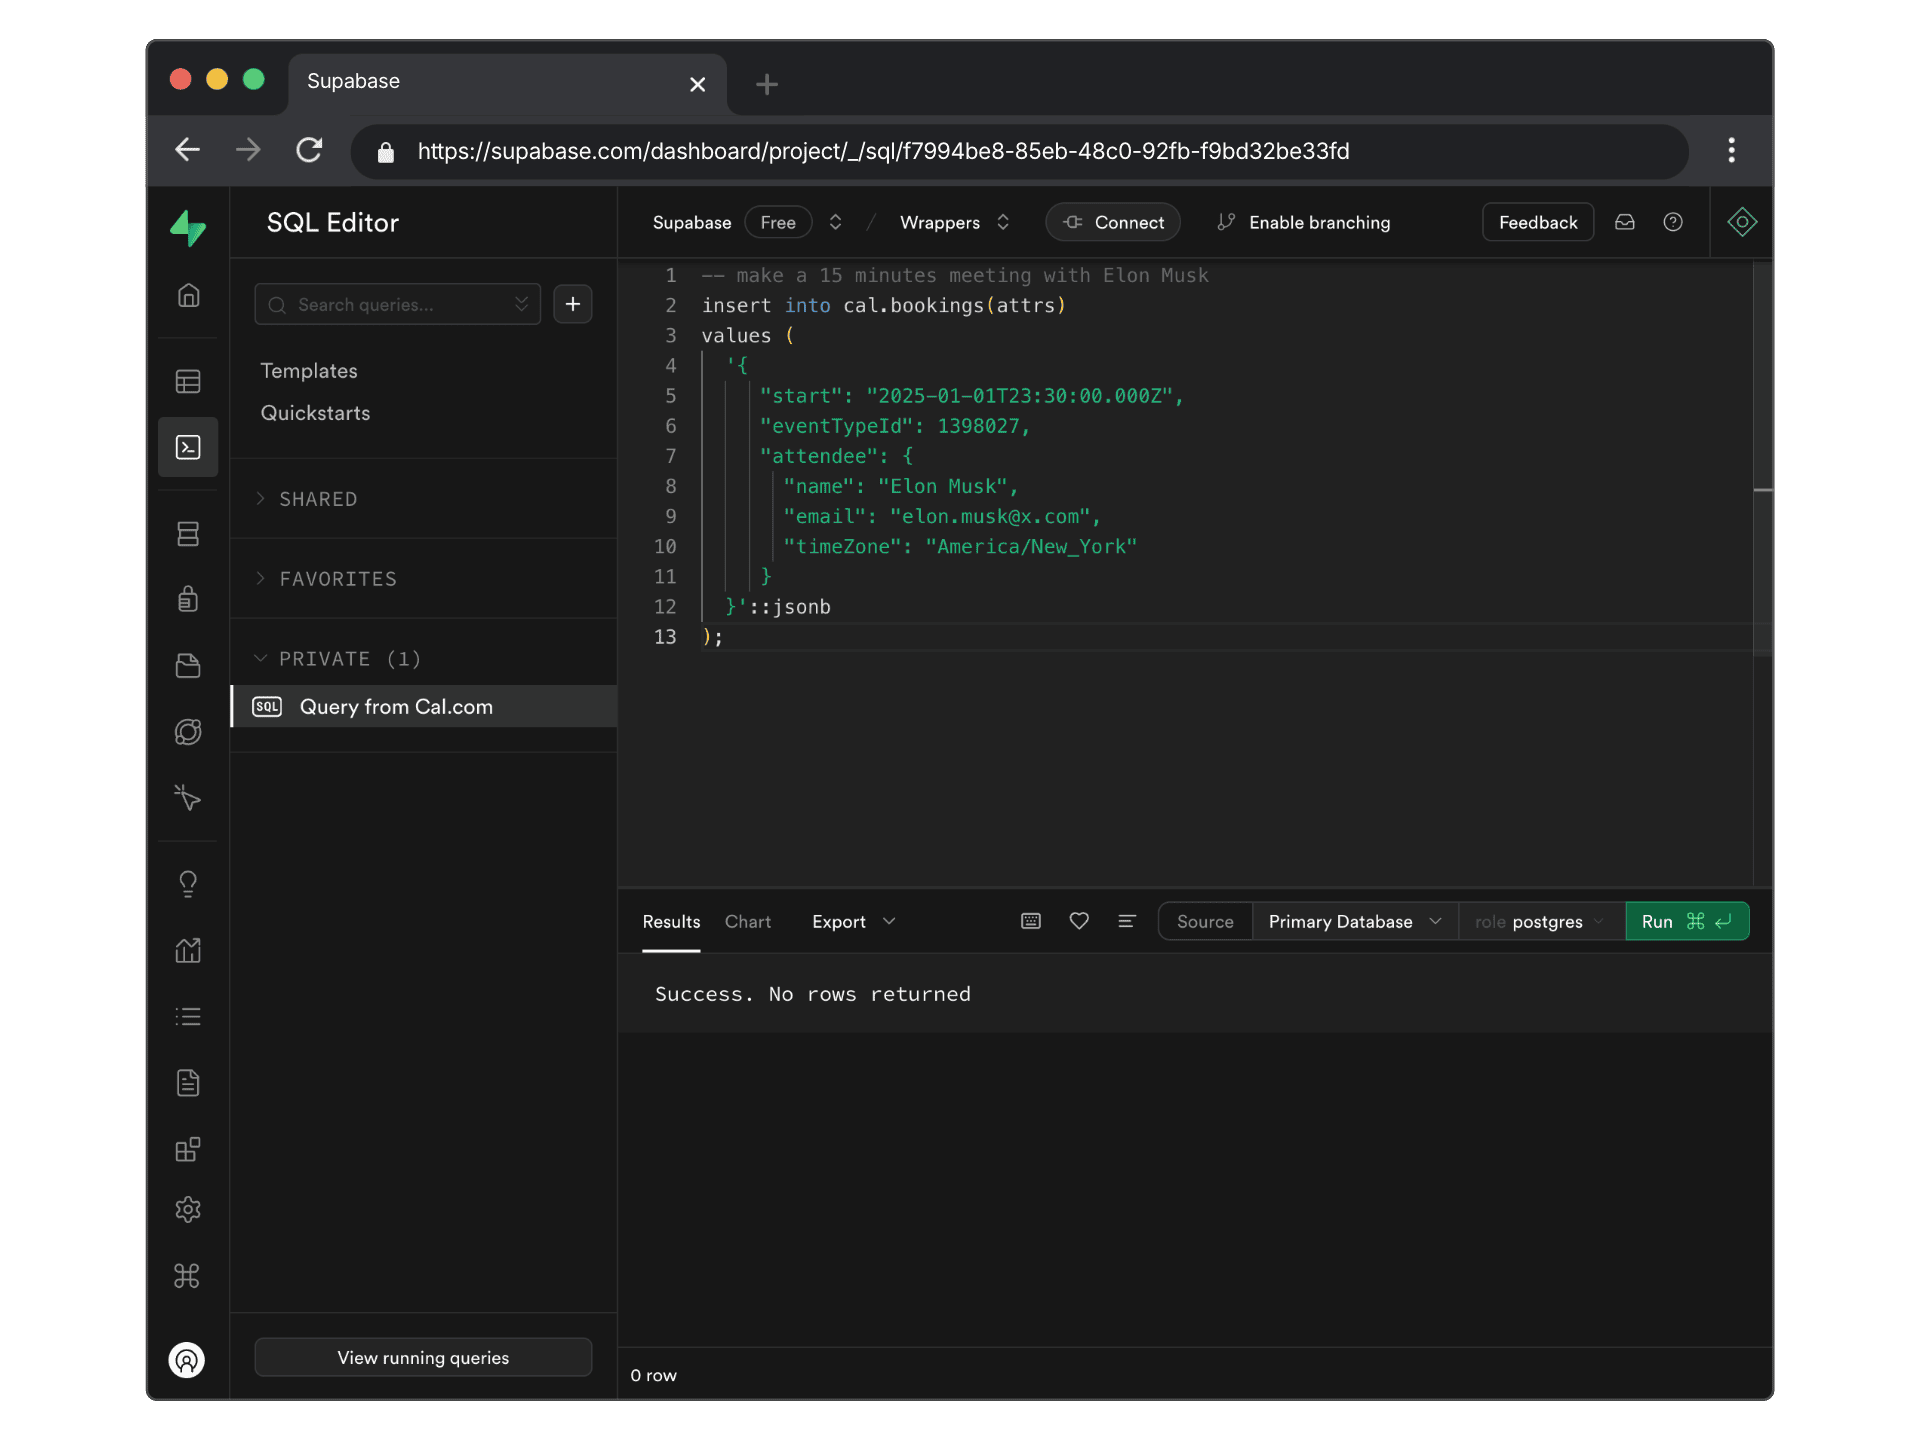Open the Table Editor sidebar icon

pos(188,381)
